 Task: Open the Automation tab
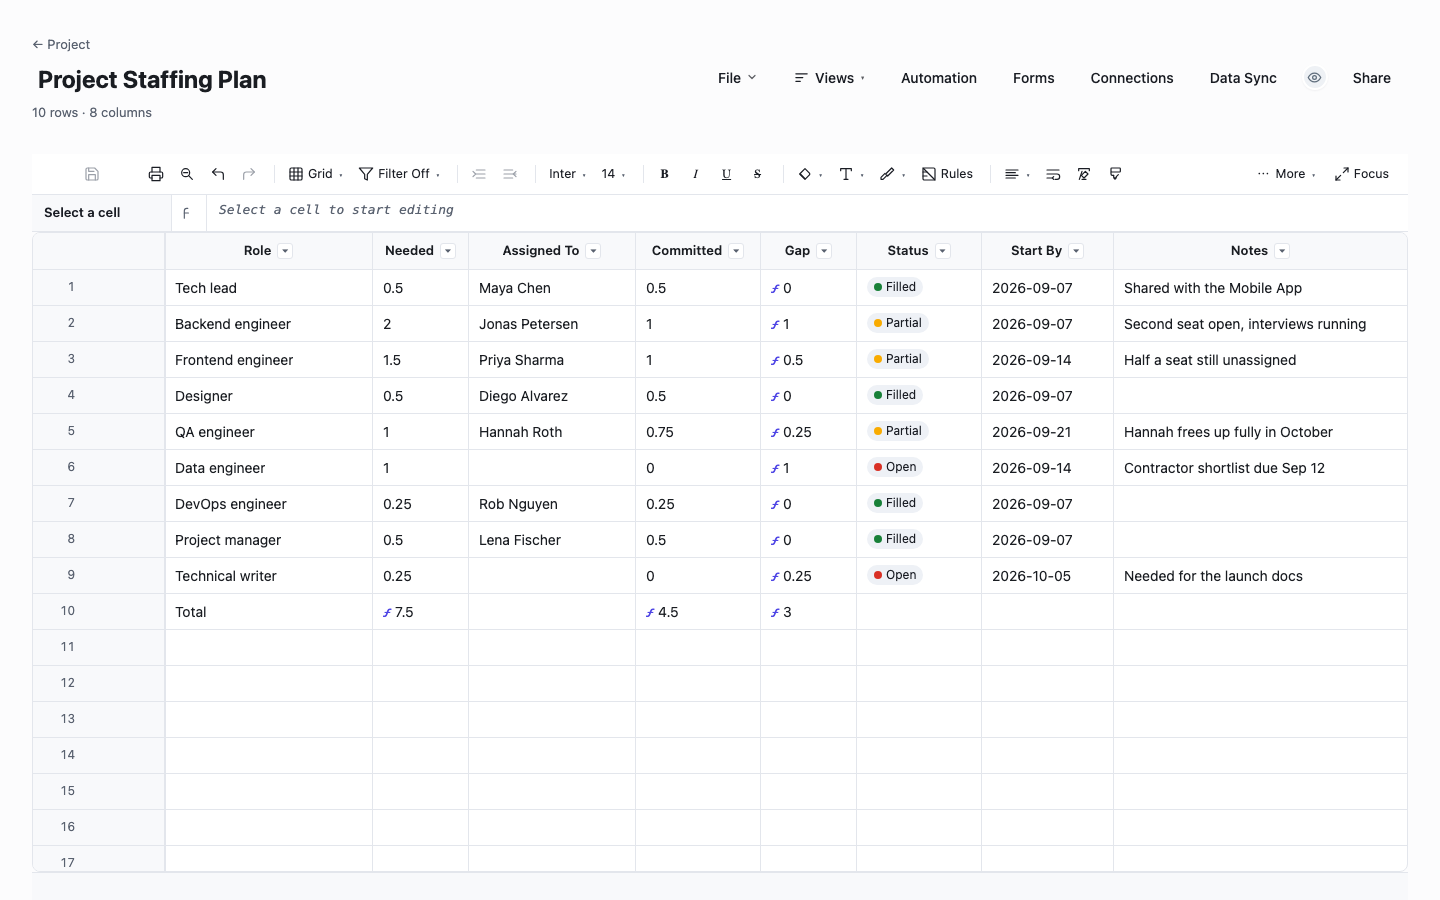click(939, 78)
